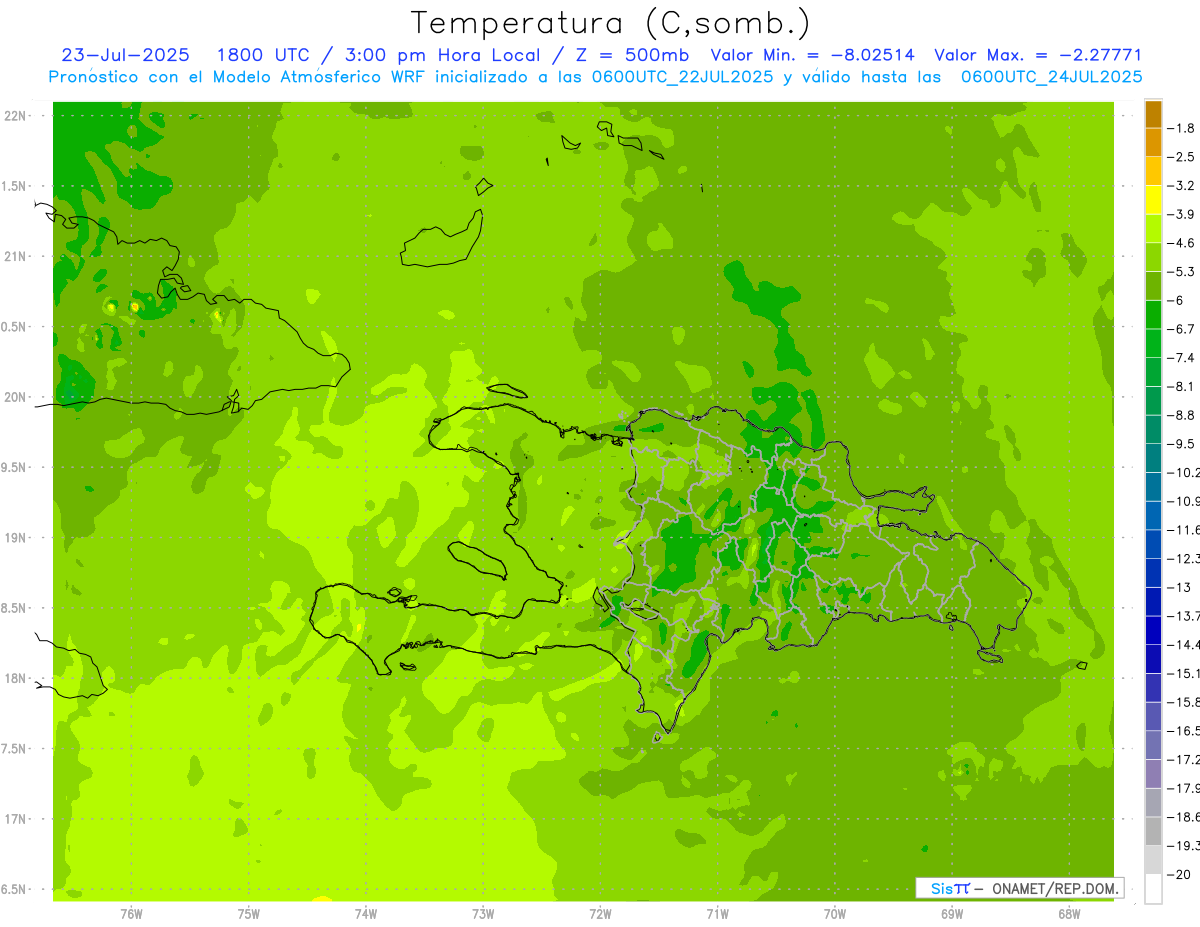The height and width of the screenshot is (927, 1200).
Task: Click the "75W" longitude label
Action: (x=248, y=914)
